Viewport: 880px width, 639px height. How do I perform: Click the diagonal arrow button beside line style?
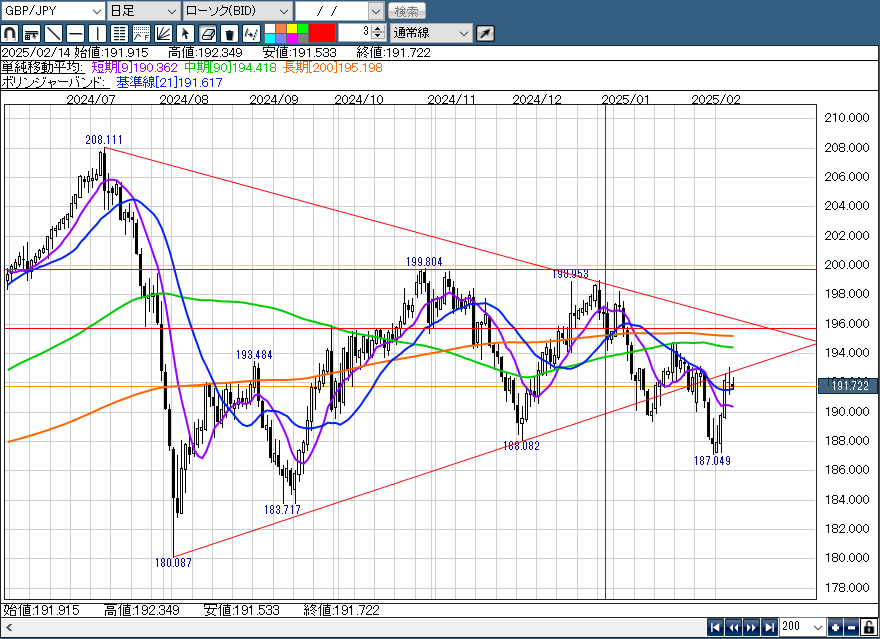485,33
